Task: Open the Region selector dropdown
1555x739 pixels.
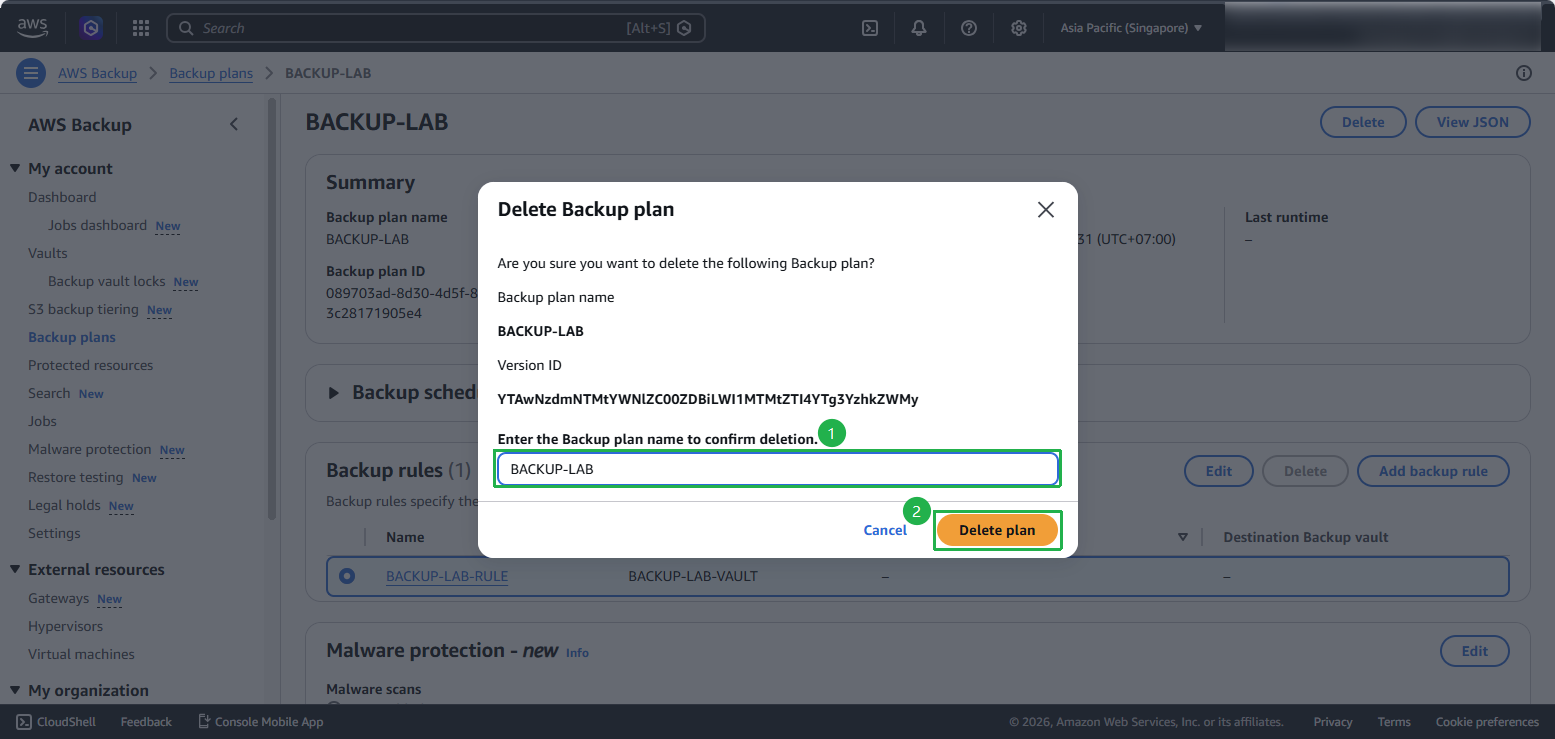Action: click(1131, 28)
